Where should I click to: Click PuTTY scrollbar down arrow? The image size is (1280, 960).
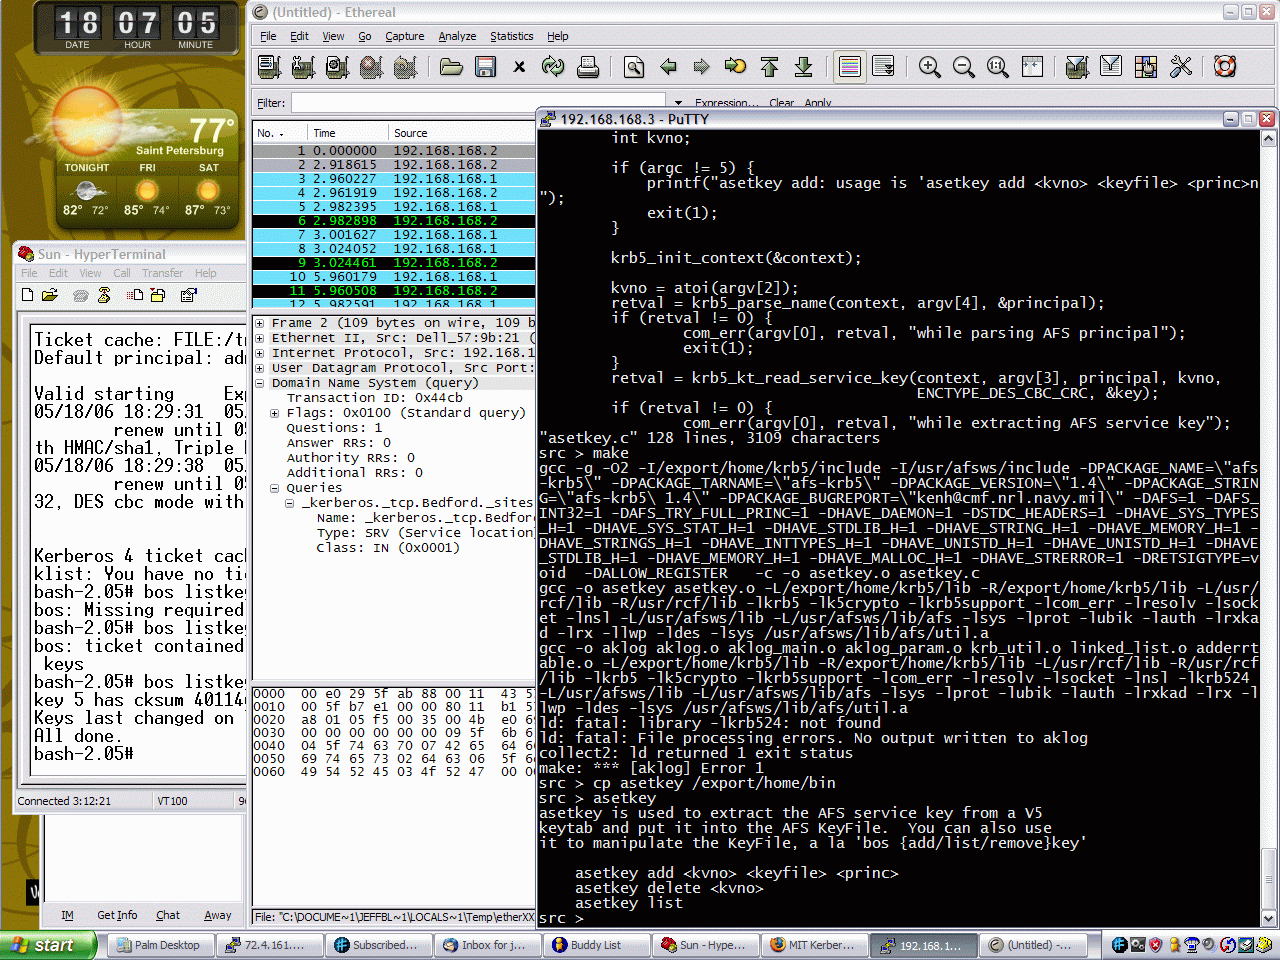click(1268, 918)
